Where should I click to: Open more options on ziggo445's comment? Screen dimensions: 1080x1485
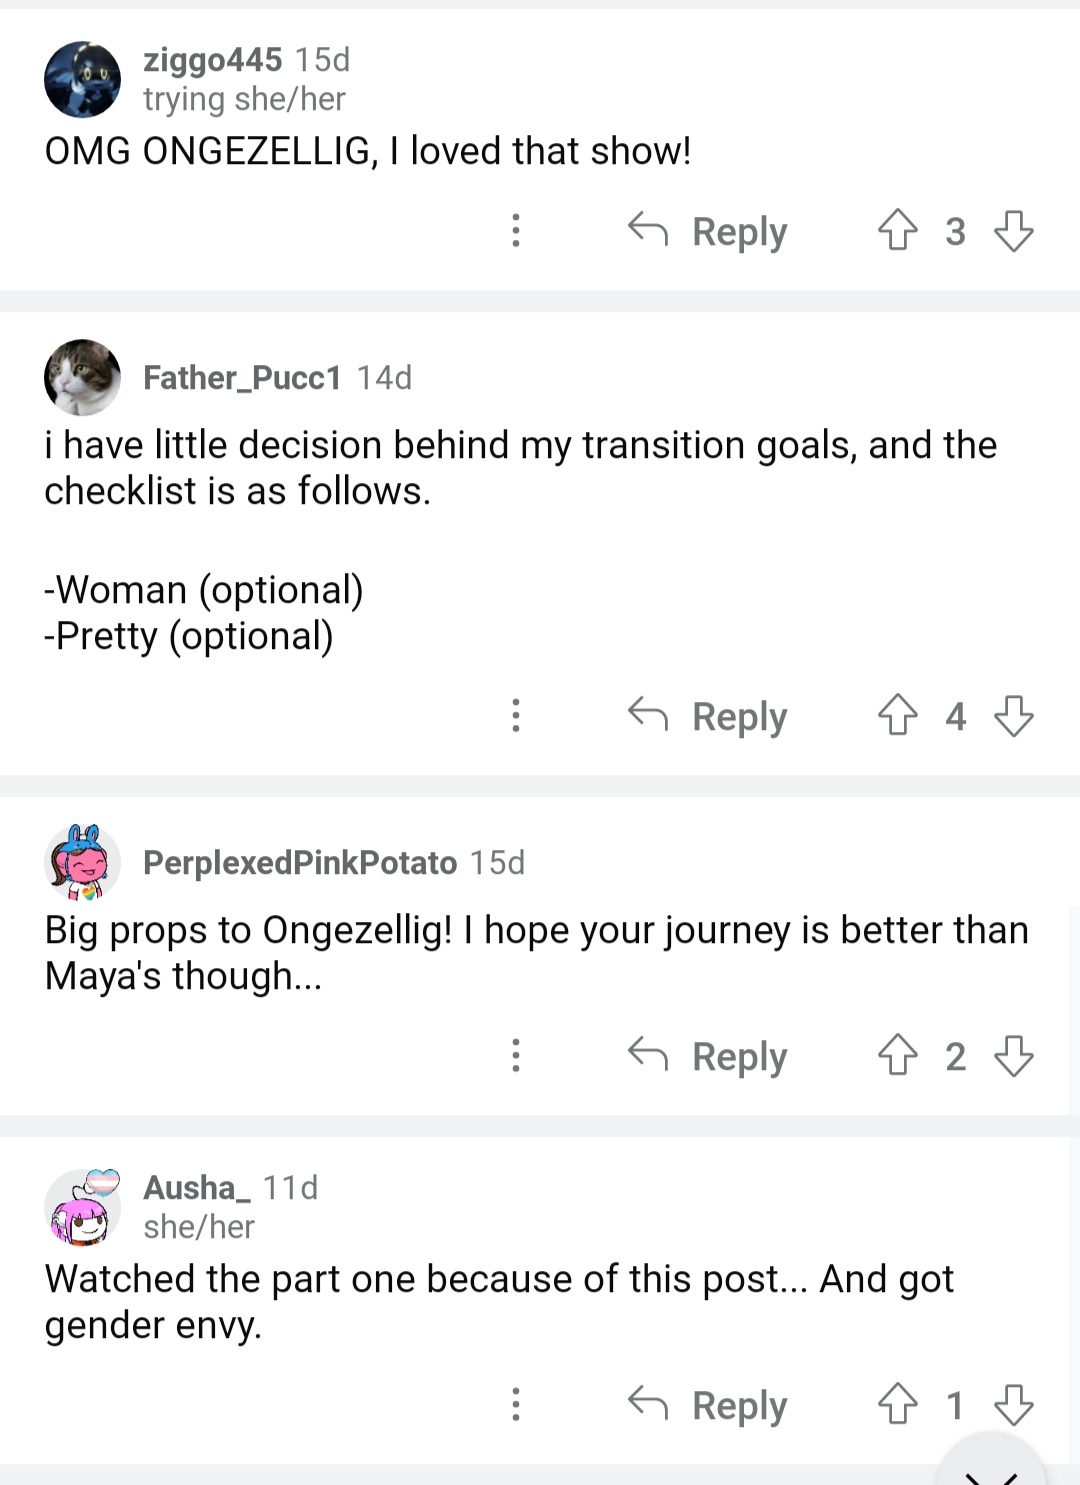pyautogui.click(x=516, y=231)
